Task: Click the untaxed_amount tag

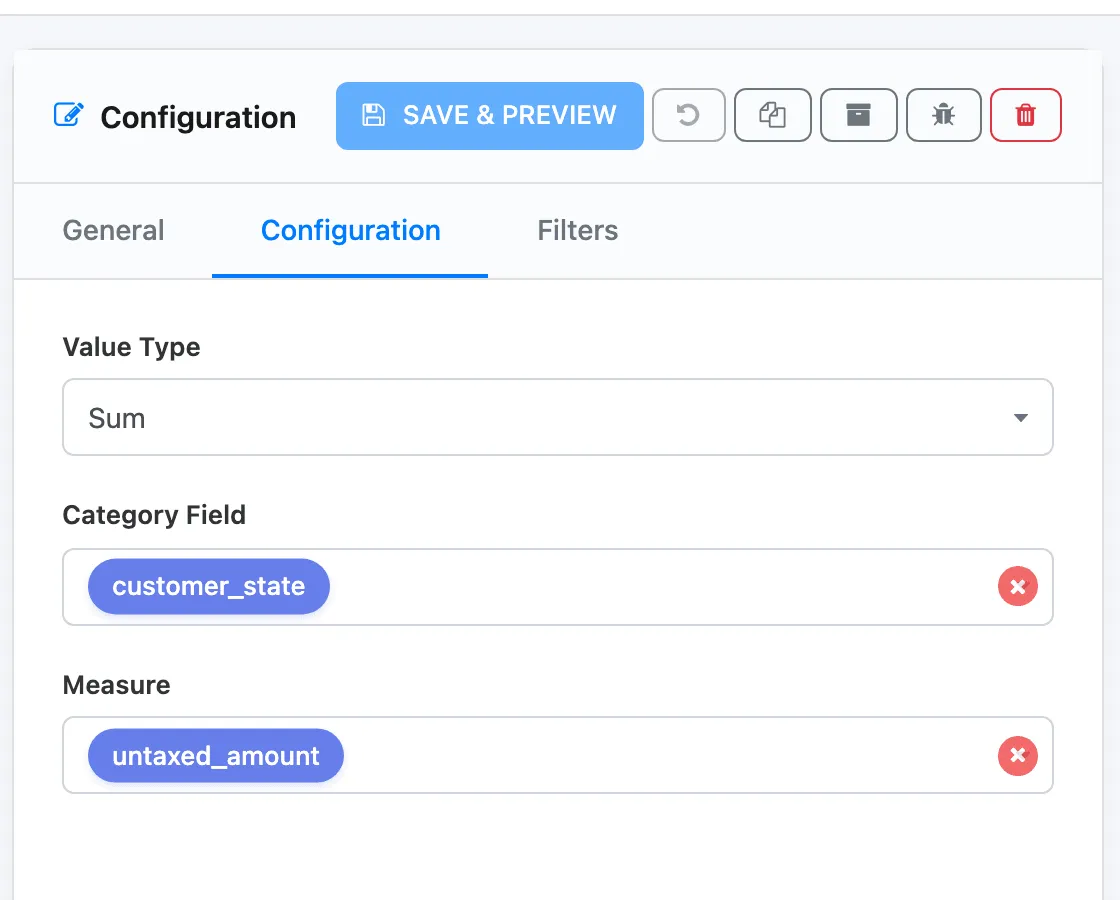Action: point(216,756)
